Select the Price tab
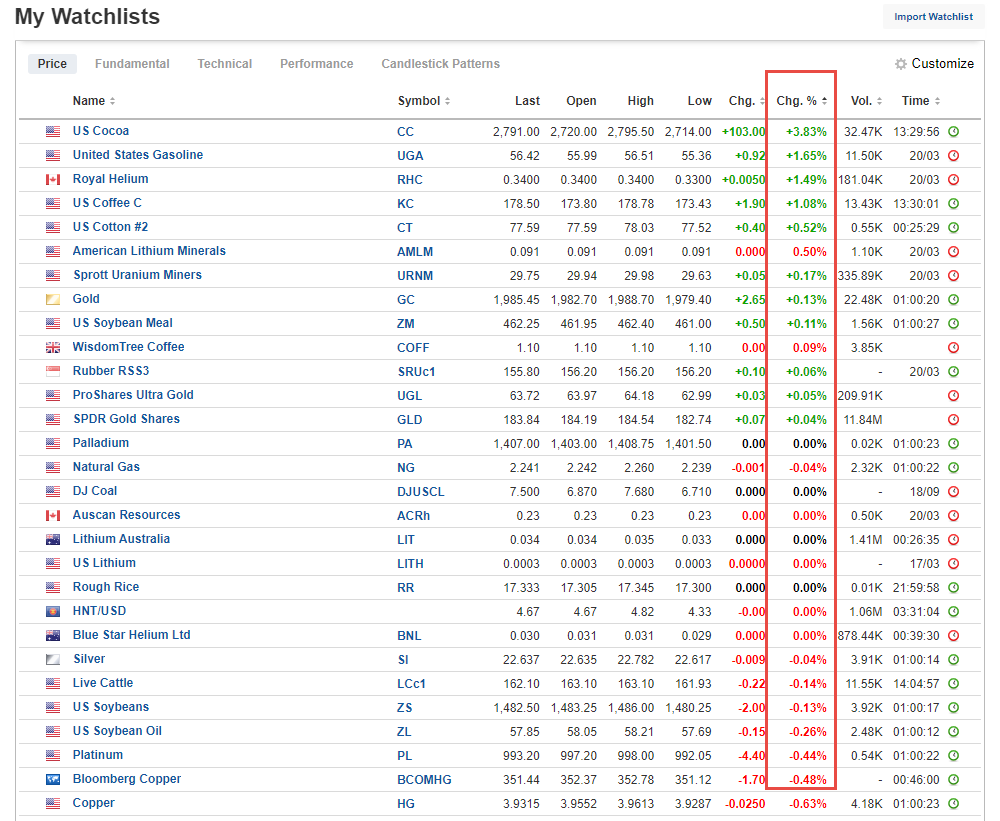1000x821 pixels. tap(52, 64)
